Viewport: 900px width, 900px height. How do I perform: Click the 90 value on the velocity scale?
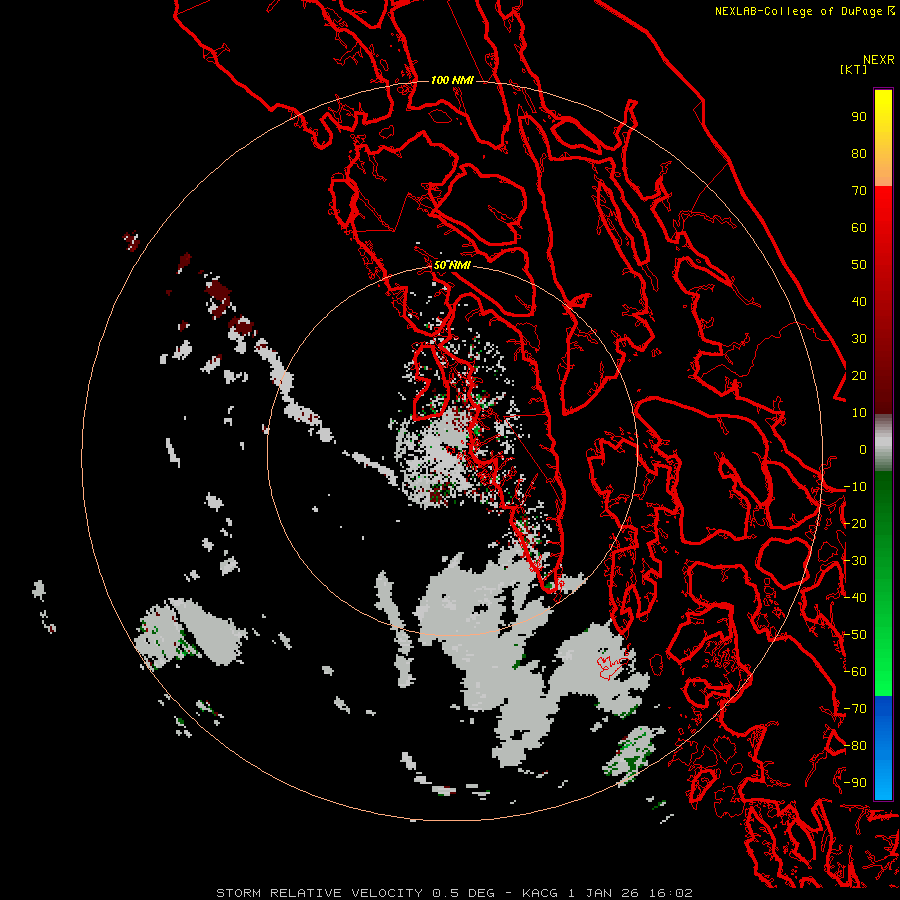click(859, 117)
